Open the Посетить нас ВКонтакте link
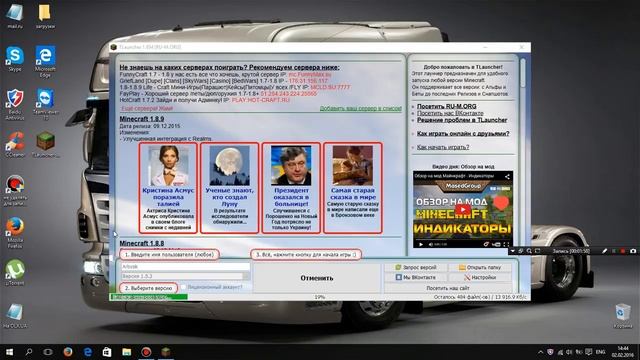The width and height of the screenshot is (640, 360). point(450,113)
